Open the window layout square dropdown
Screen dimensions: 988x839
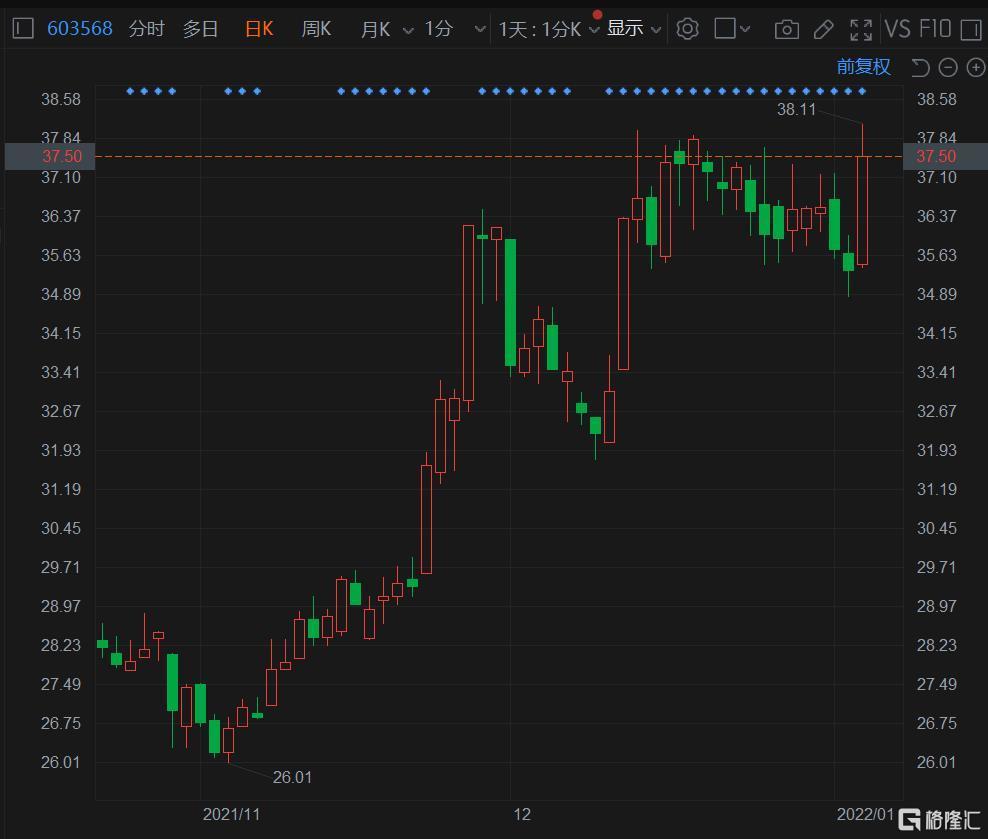click(x=732, y=29)
